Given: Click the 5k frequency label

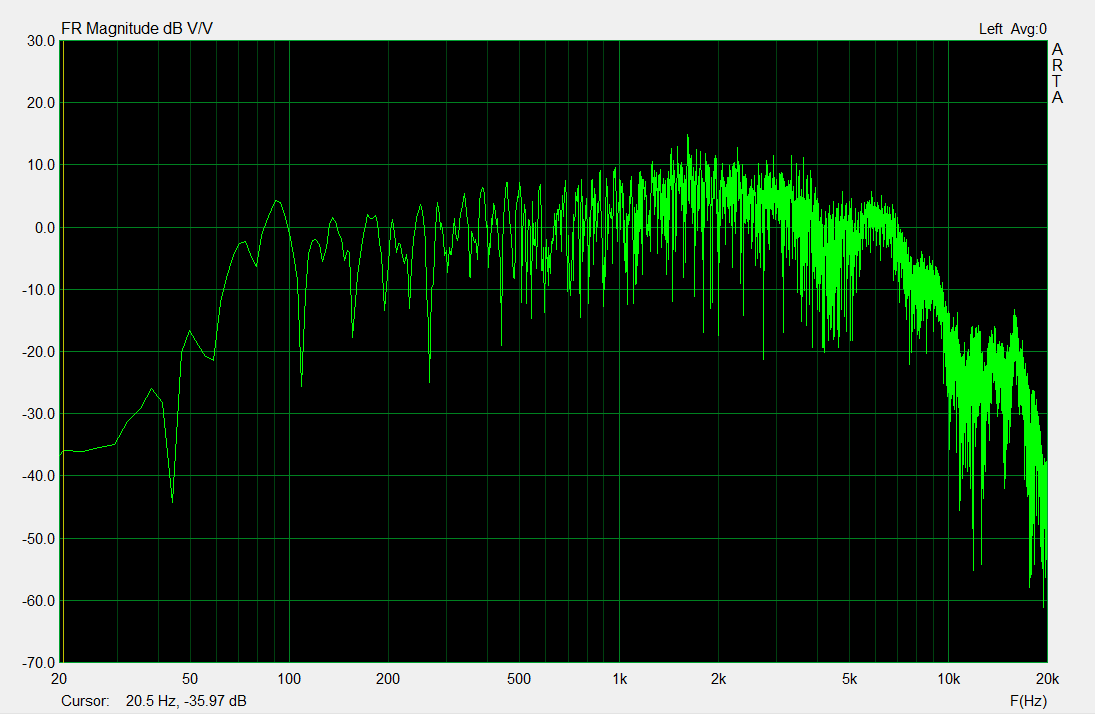Looking at the screenshot, I should 849,679.
